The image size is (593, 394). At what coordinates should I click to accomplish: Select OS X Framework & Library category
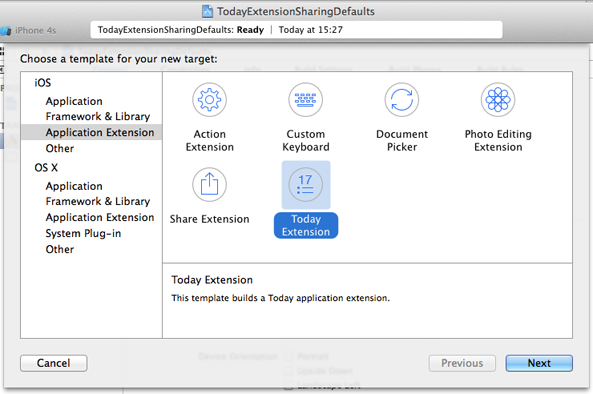tap(98, 201)
